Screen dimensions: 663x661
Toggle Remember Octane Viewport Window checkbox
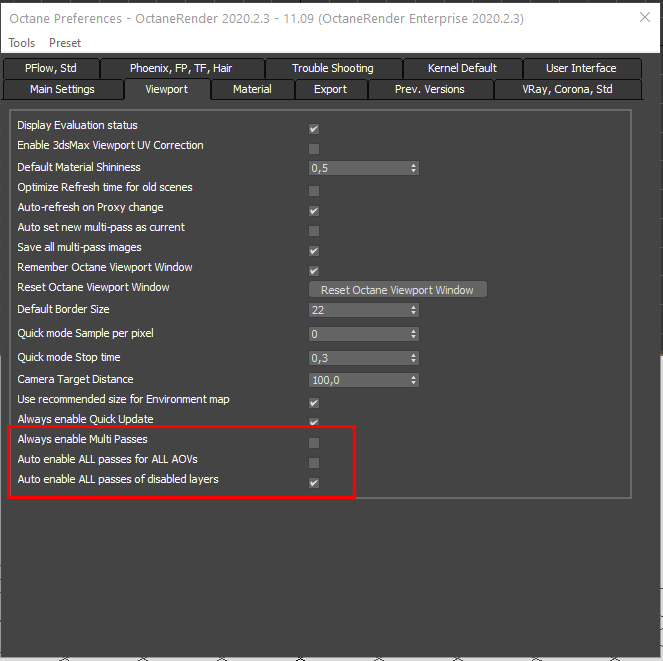coord(314,271)
